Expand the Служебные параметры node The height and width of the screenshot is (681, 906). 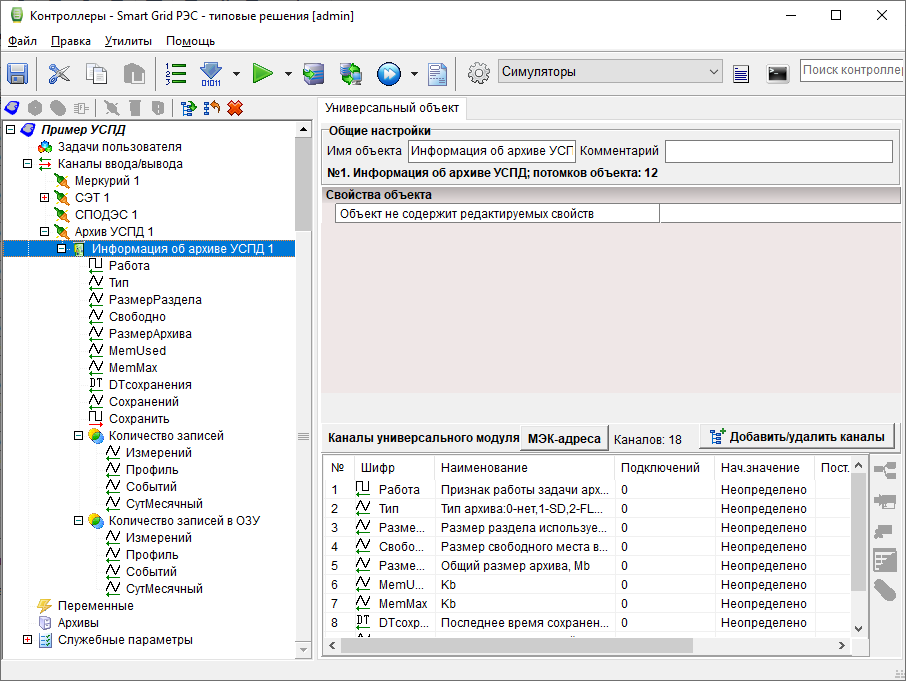pyautogui.click(x=27, y=640)
